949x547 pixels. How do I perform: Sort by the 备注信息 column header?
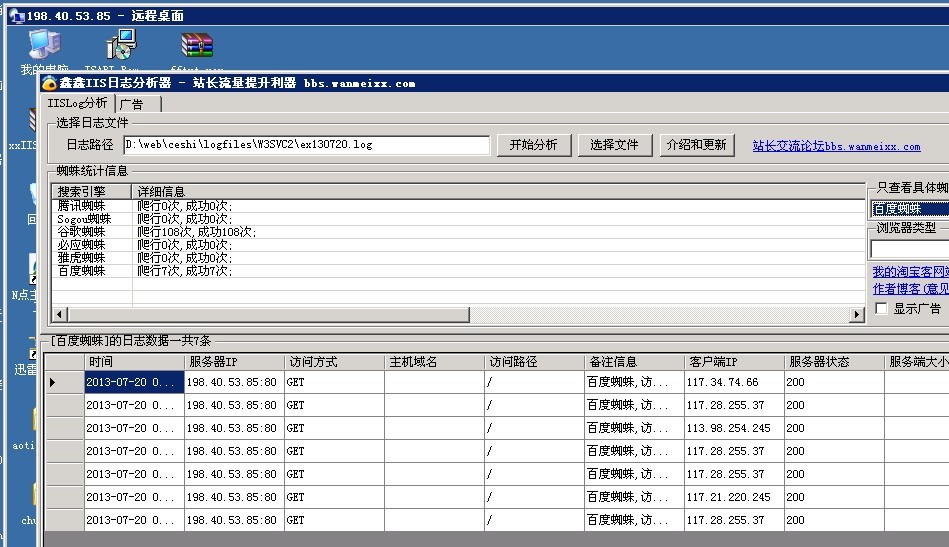pos(634,362)
